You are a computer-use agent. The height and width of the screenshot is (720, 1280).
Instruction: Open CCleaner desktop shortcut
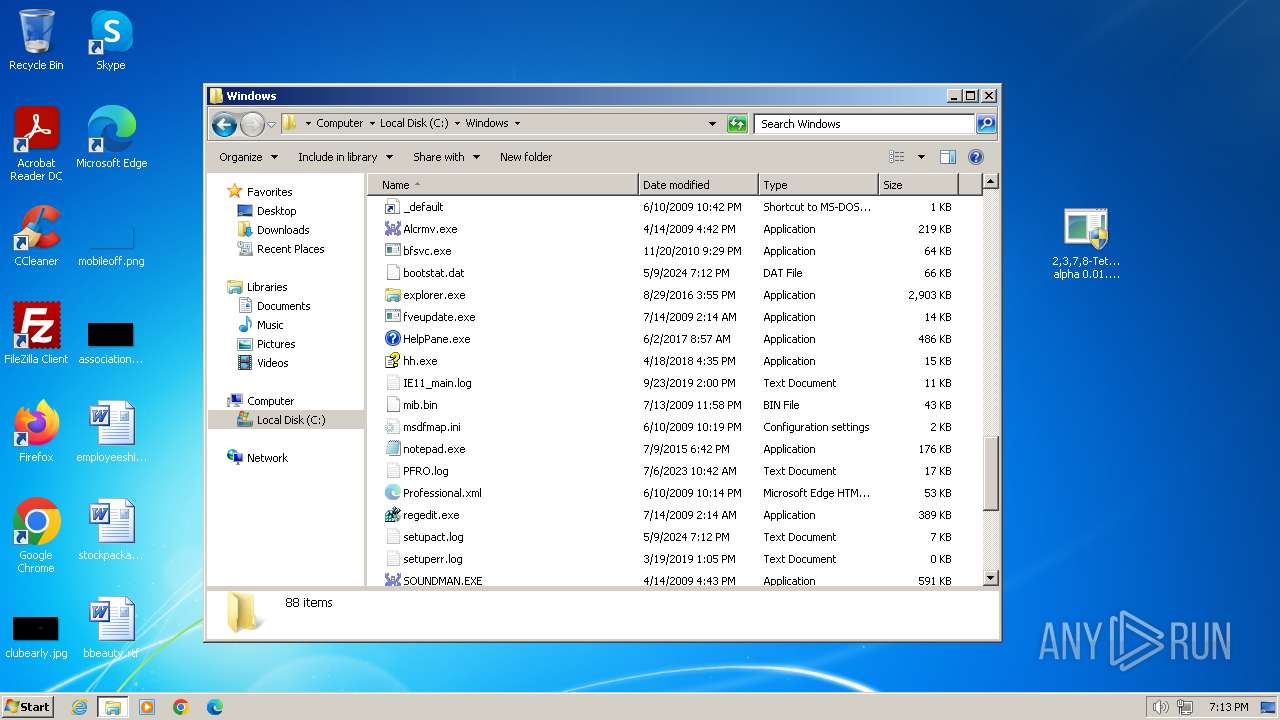click(x=36, y=236)
